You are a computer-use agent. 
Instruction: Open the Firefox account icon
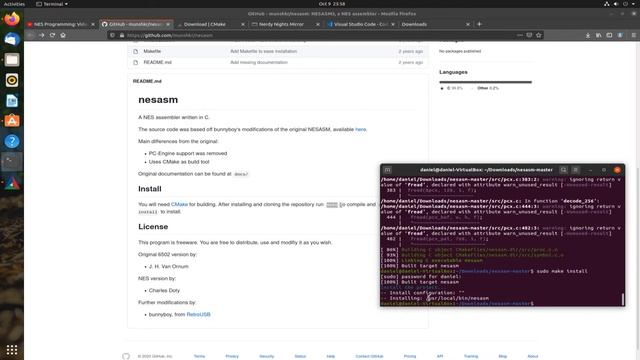click(620, 35)
